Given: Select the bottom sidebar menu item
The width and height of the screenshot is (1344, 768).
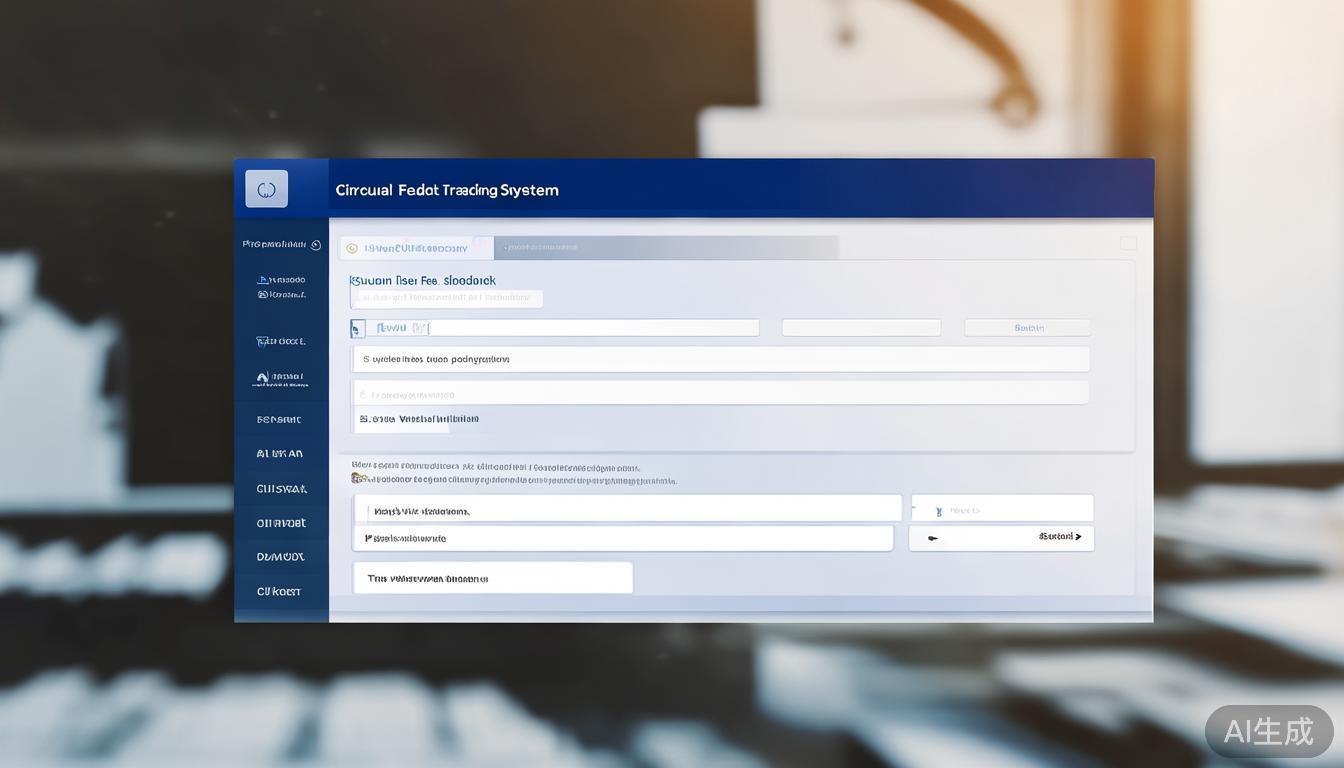Looking at the screenshot, I should 279,592.
